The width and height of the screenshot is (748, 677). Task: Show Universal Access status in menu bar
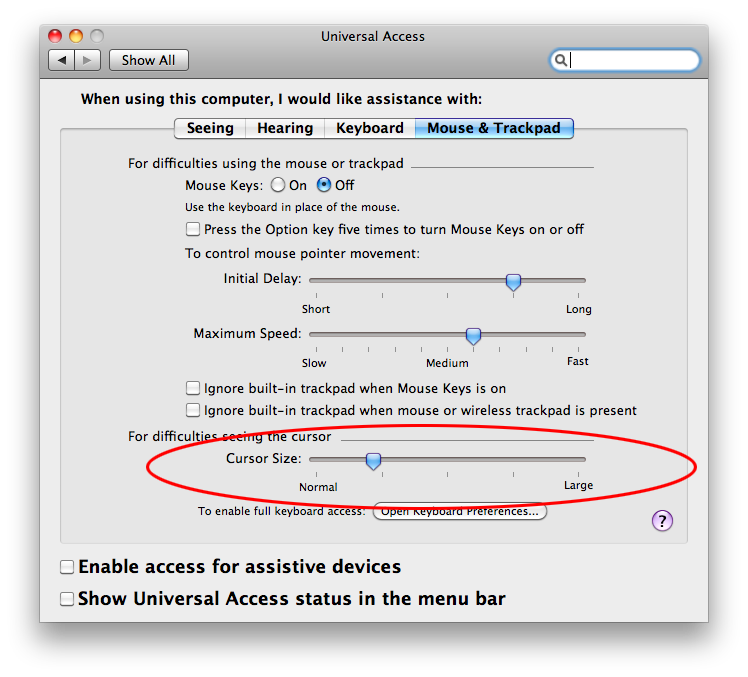[x=67, y=599]
